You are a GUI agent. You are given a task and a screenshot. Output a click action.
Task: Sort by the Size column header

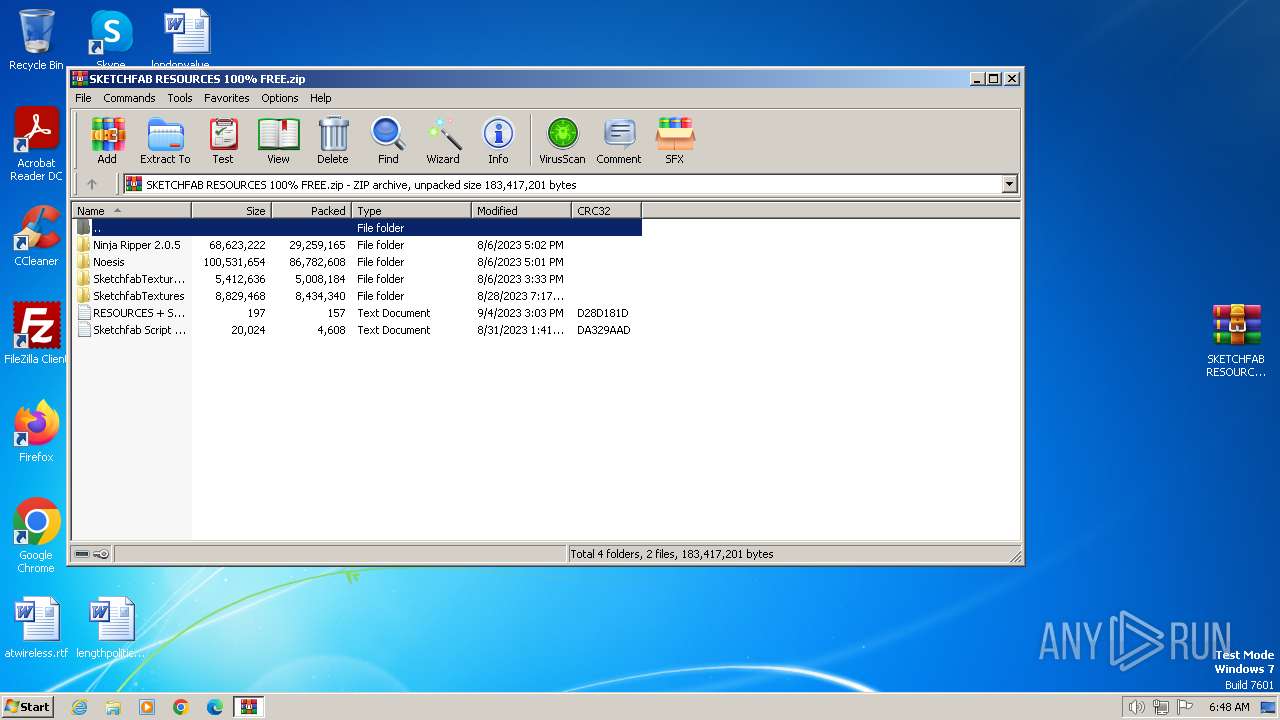tap(231, 211)
